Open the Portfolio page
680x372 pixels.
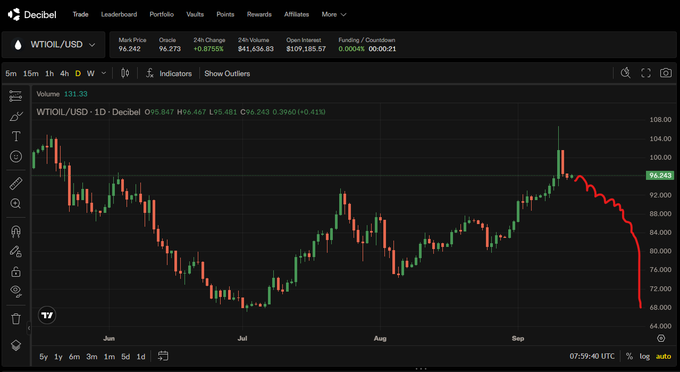(161, 14)
